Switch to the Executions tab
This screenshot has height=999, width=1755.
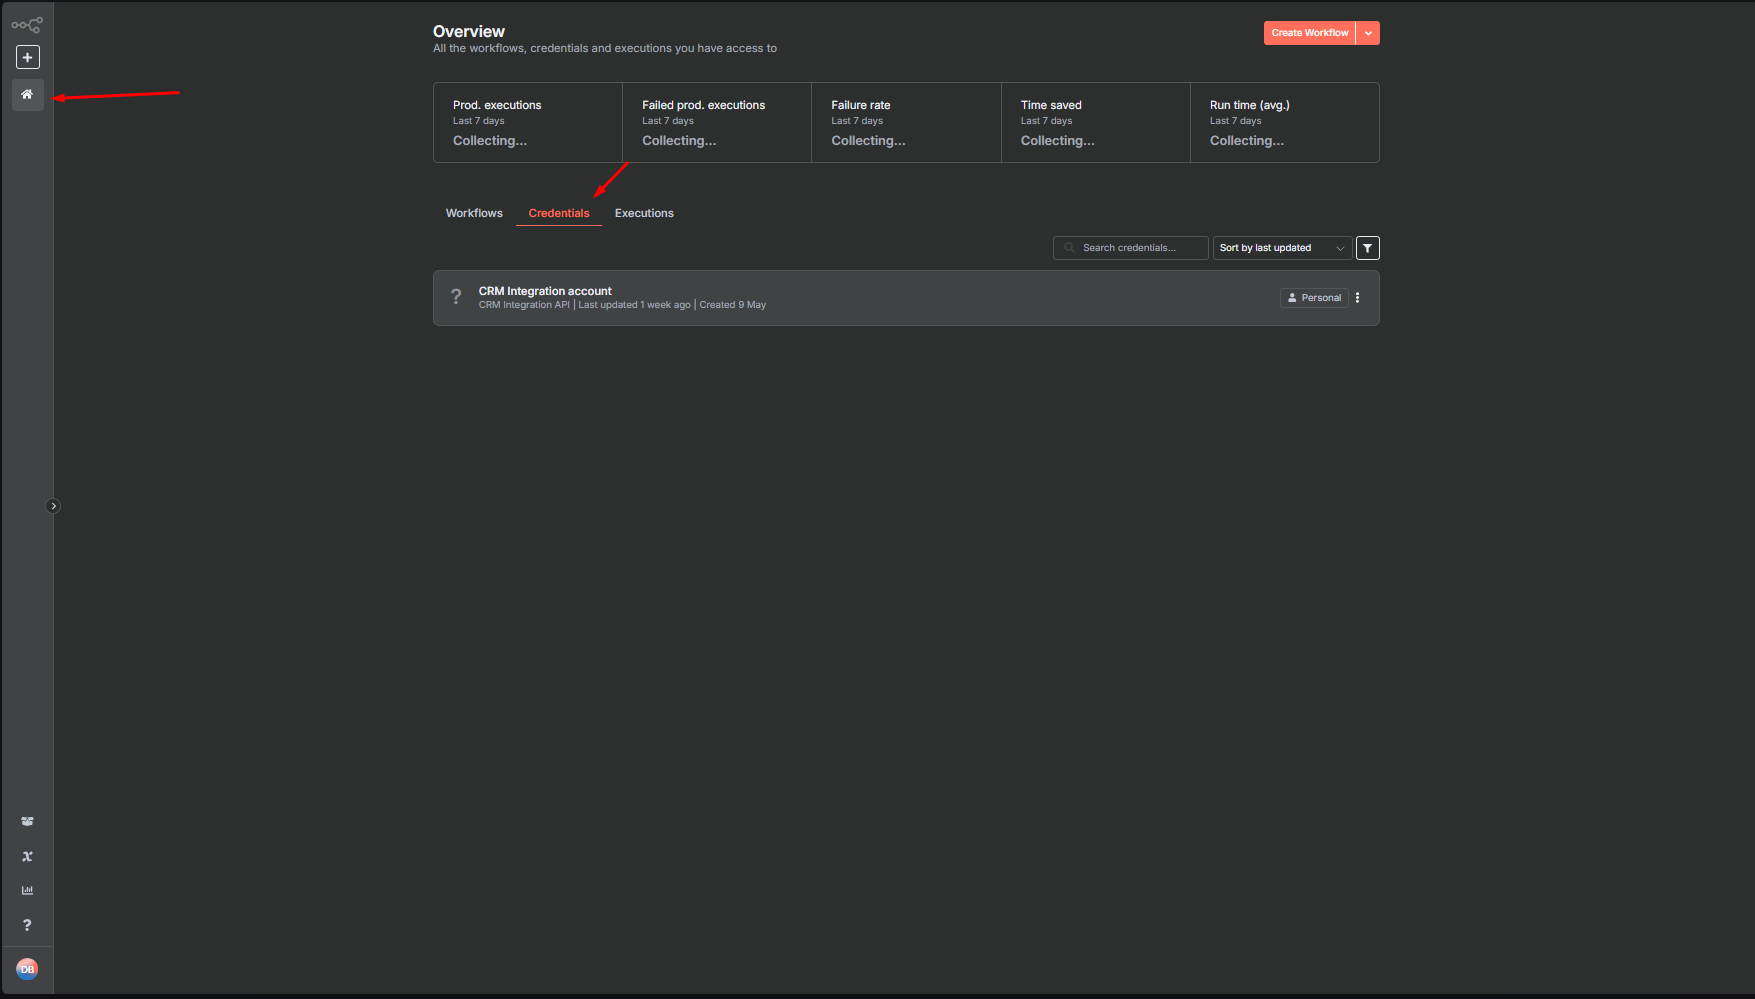[644, 213]
